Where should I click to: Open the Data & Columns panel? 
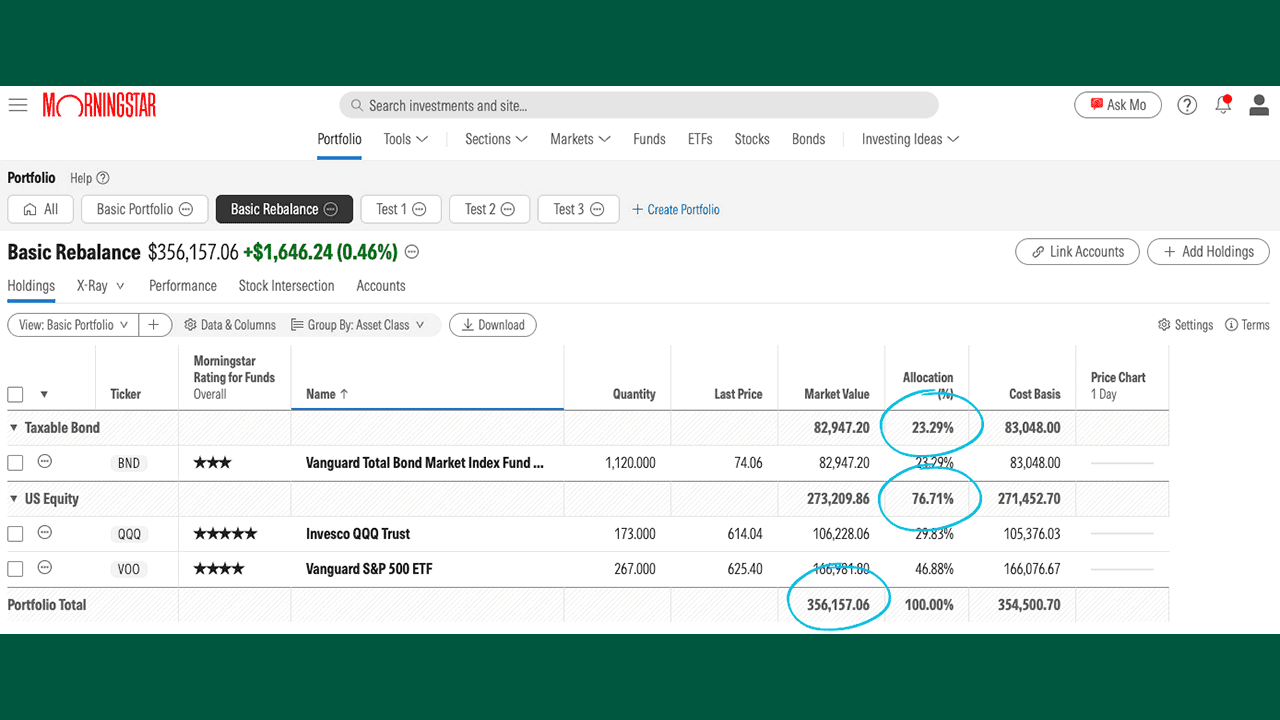coord(230,324)
